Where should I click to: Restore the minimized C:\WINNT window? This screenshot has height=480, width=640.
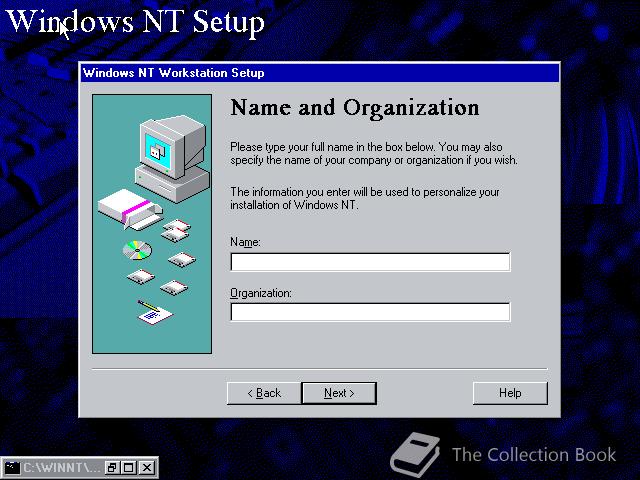pos(111,467)
